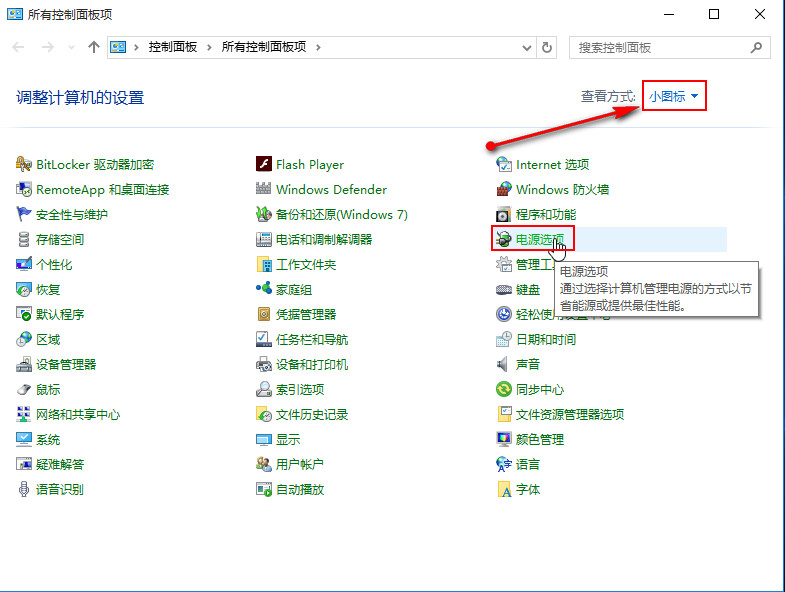Go up one folder level
This screenshot has height=592, width=785.
tap(94, 47)
